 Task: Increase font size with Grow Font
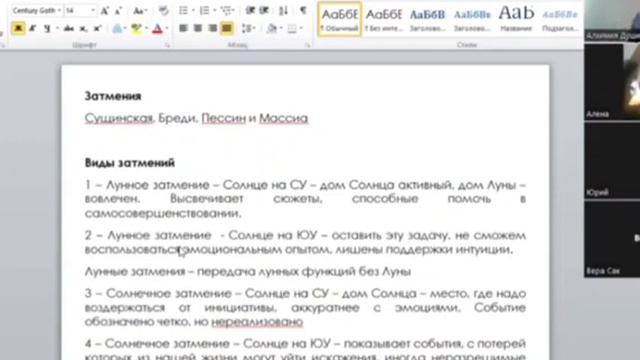105,11
